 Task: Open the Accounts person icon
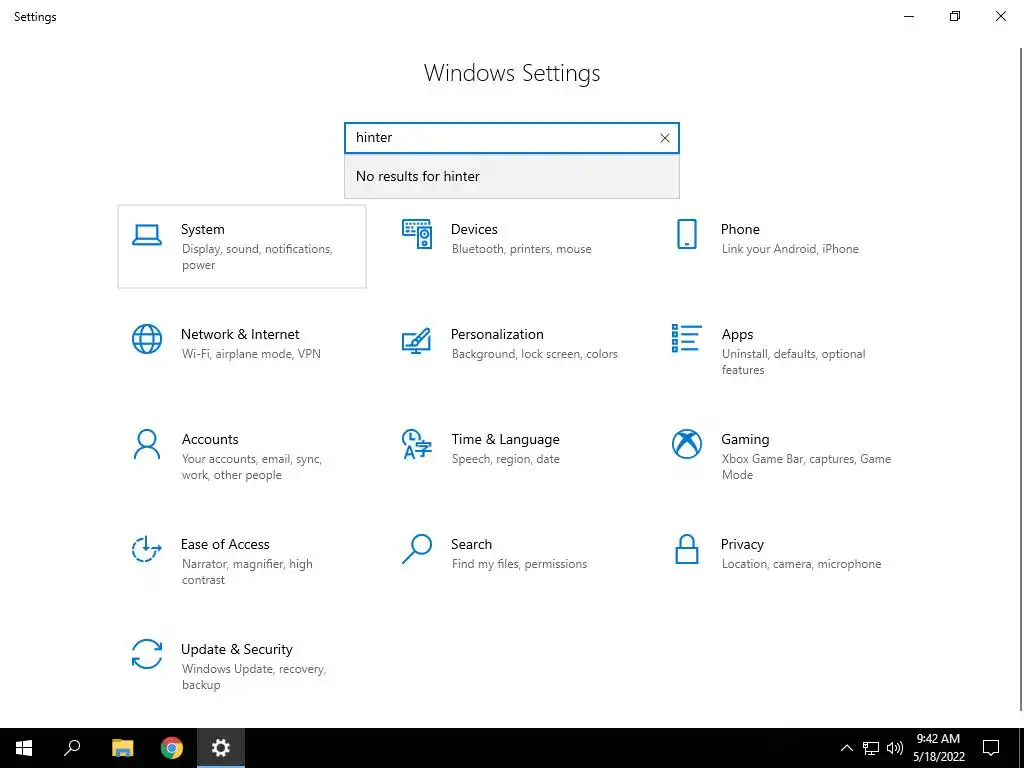(147, 444)
